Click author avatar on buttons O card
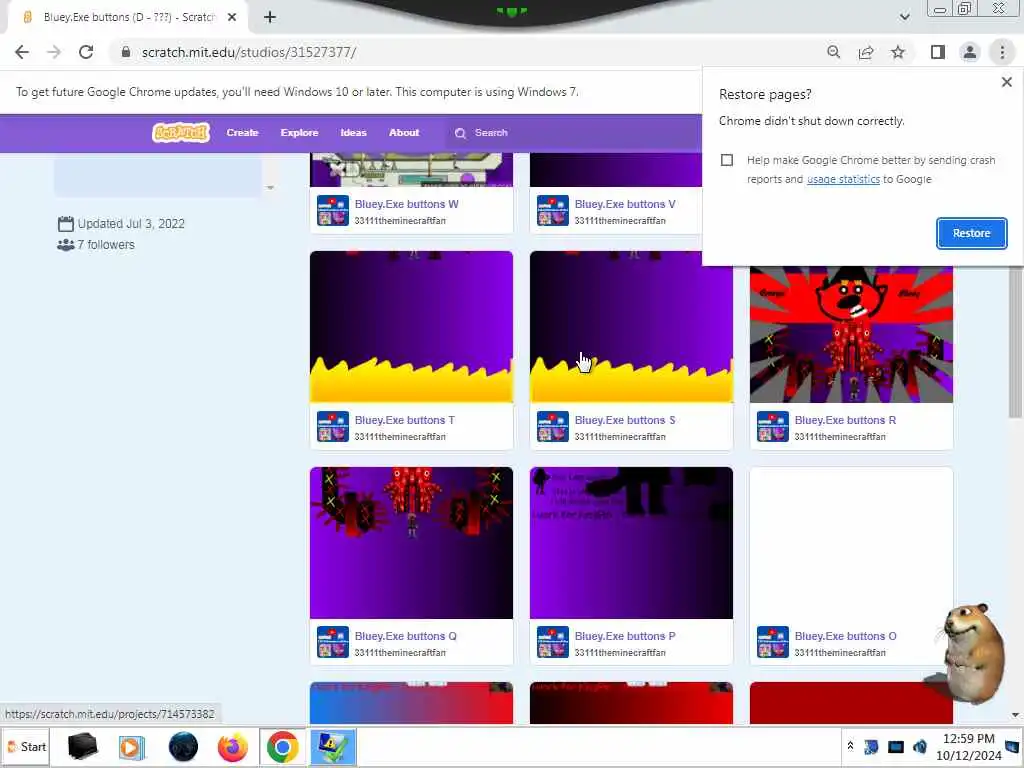Screen dimensions: 1024x768 coord(773,643)
